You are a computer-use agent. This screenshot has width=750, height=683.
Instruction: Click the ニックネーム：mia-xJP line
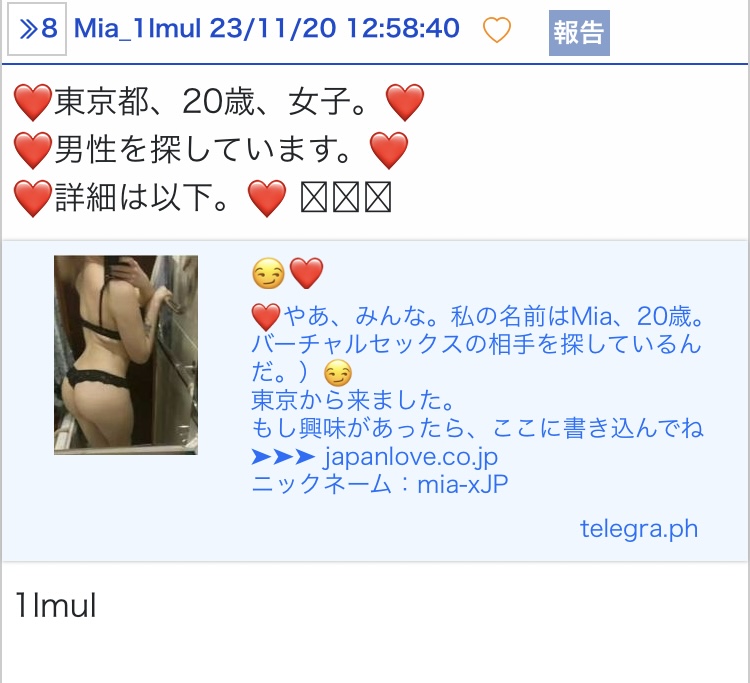click(x=380, y=484)
